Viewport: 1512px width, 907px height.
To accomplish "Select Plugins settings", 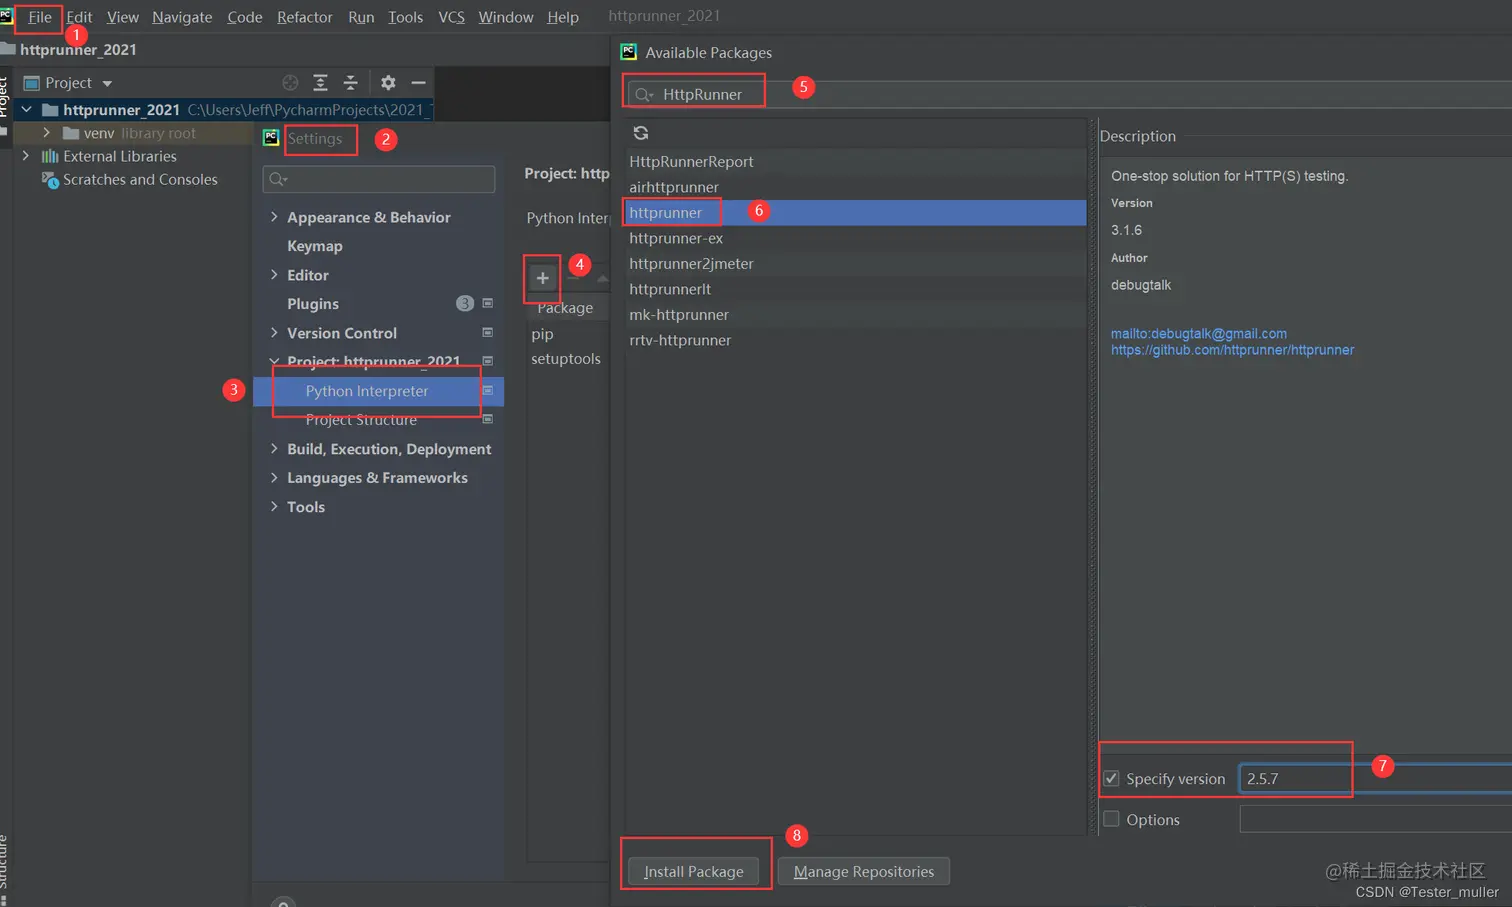I will (313, 304).
